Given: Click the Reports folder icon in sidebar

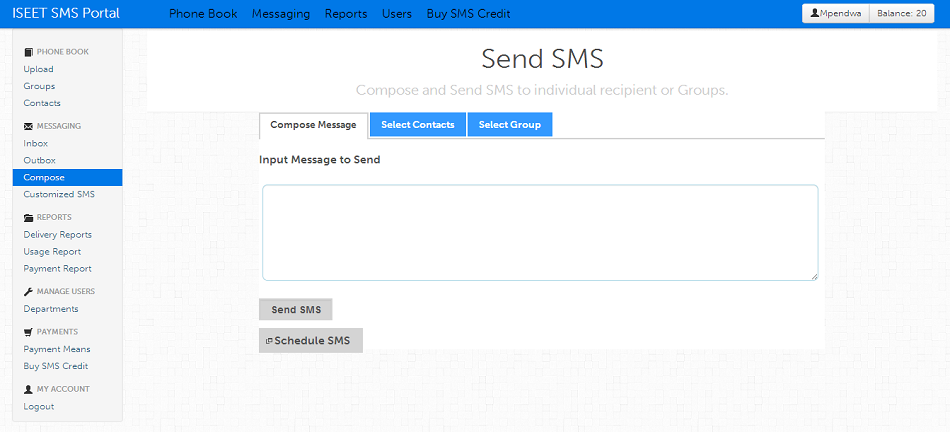Looking at the screenshot, I should (x=28, y=217).
